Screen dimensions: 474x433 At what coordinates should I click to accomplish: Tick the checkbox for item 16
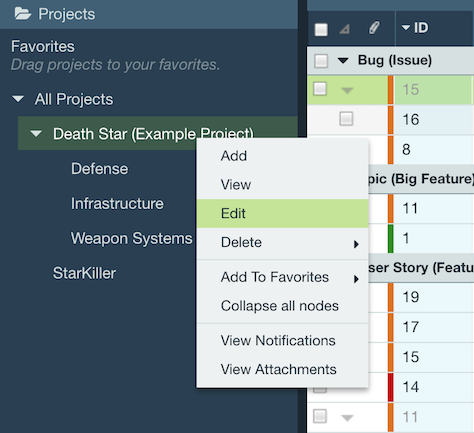click(x=346, y=119)
